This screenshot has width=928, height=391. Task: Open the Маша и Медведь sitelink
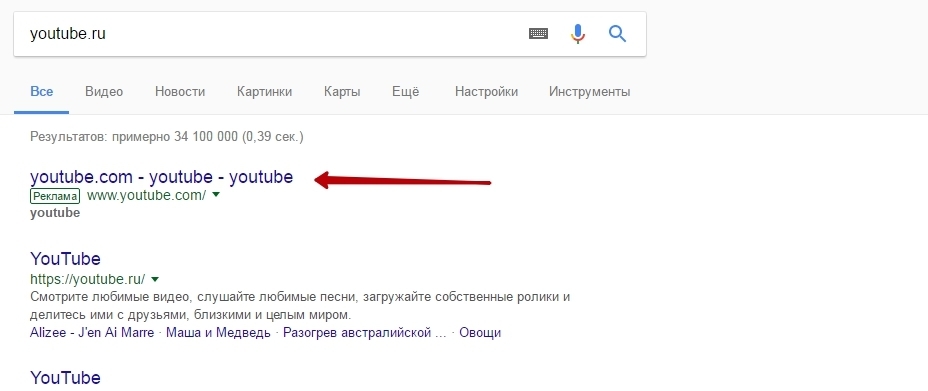point(218,332)
